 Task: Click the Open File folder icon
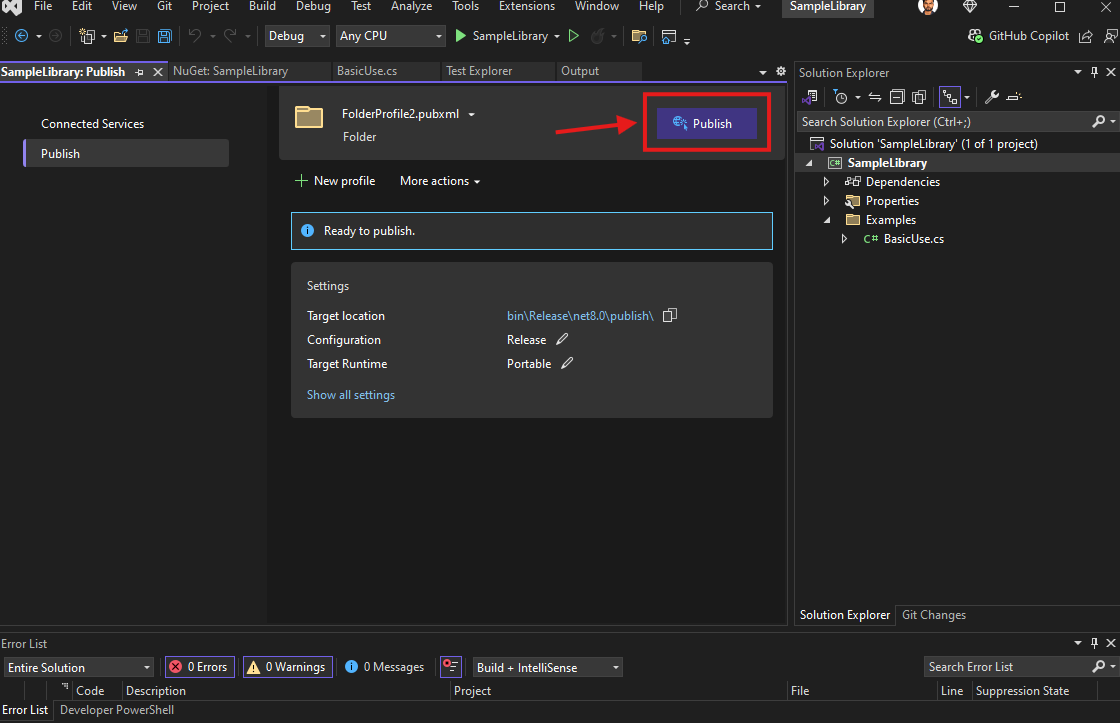[x=121, y=36]
